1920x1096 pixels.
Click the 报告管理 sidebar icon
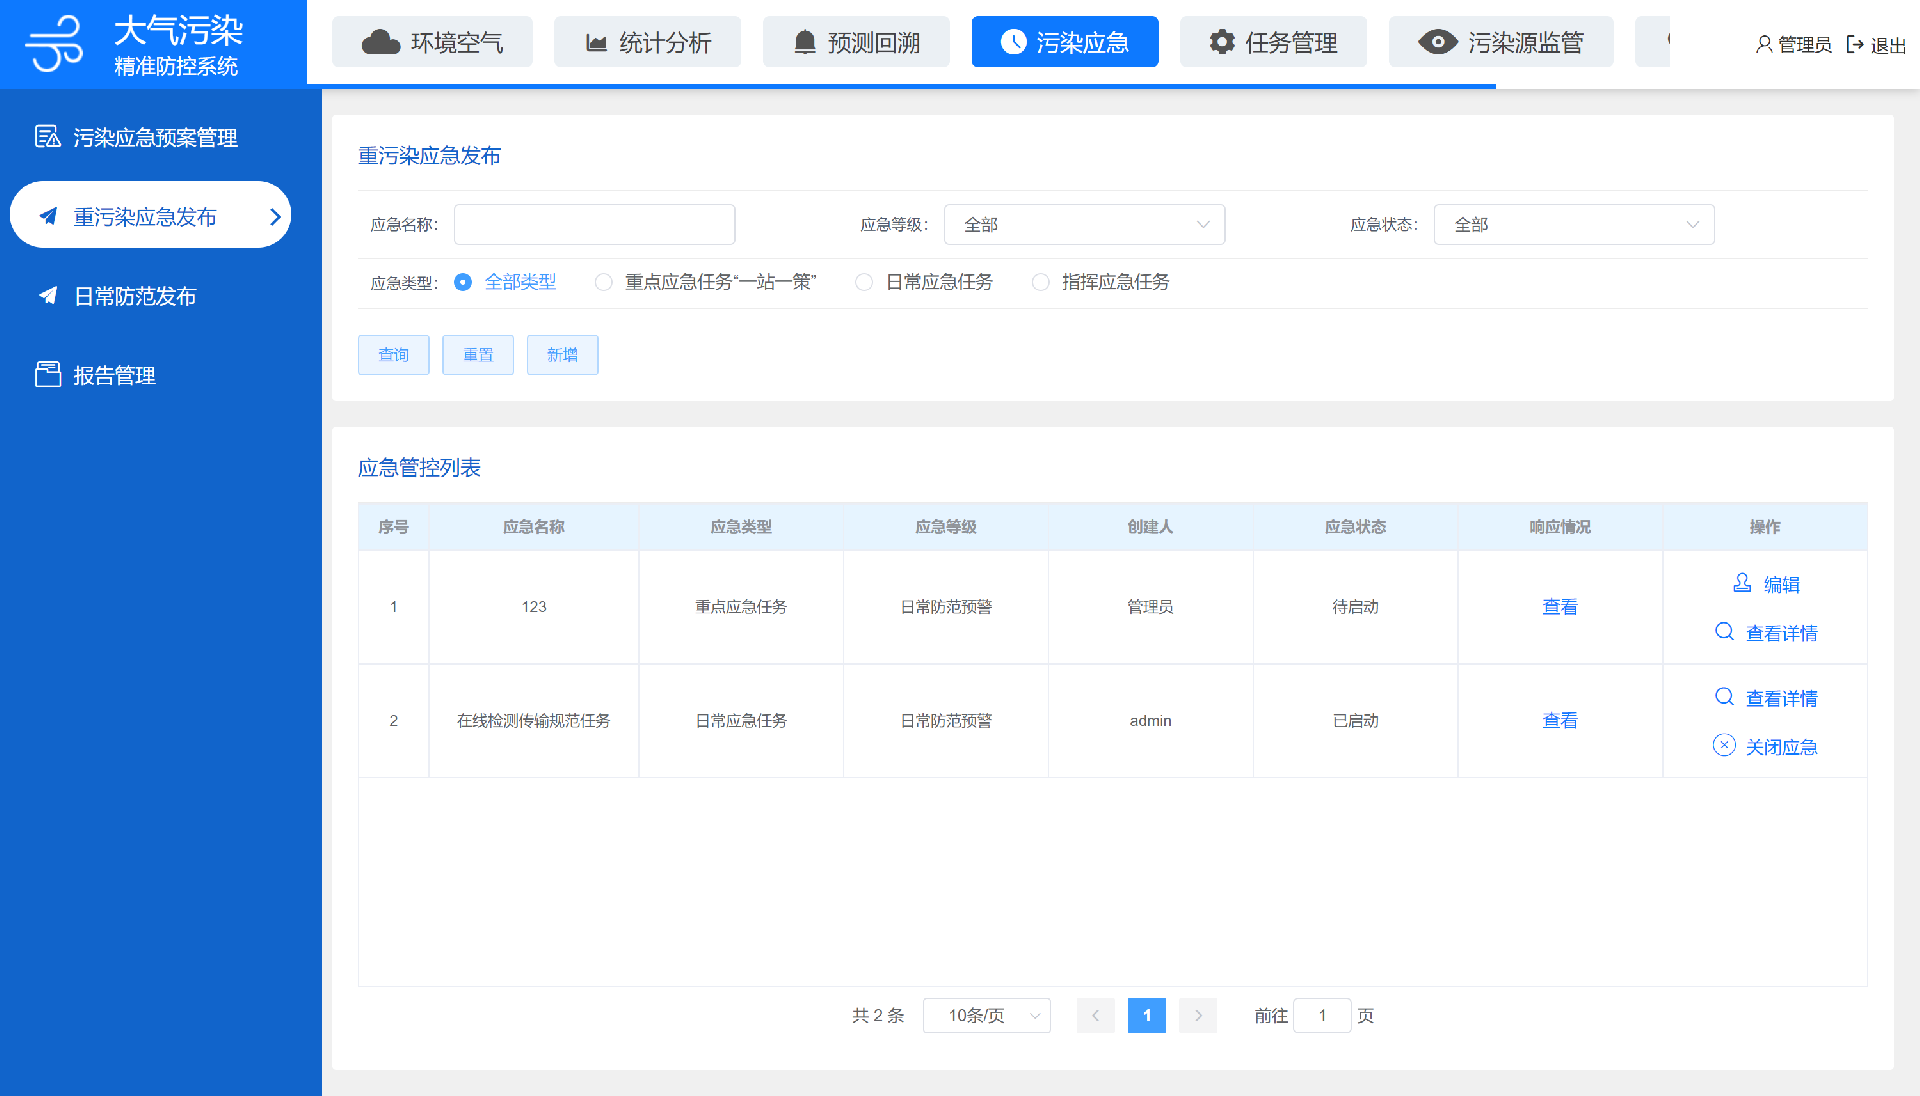click(48, 374)
